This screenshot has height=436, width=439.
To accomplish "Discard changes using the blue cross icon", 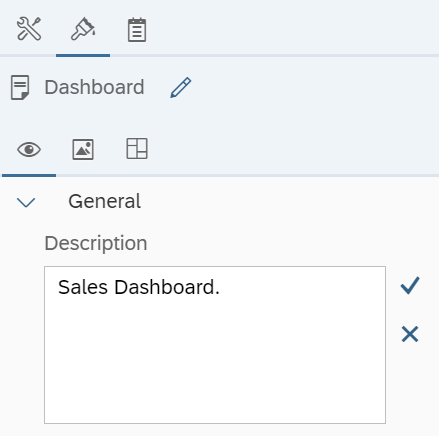I will tap(410, 334).
